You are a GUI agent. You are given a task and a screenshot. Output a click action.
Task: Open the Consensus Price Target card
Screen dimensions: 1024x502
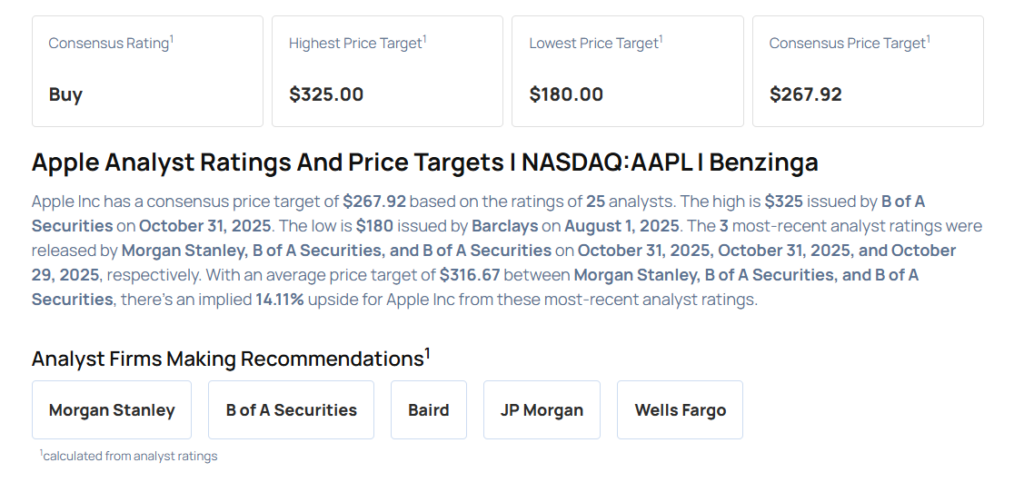coord(868,71)
